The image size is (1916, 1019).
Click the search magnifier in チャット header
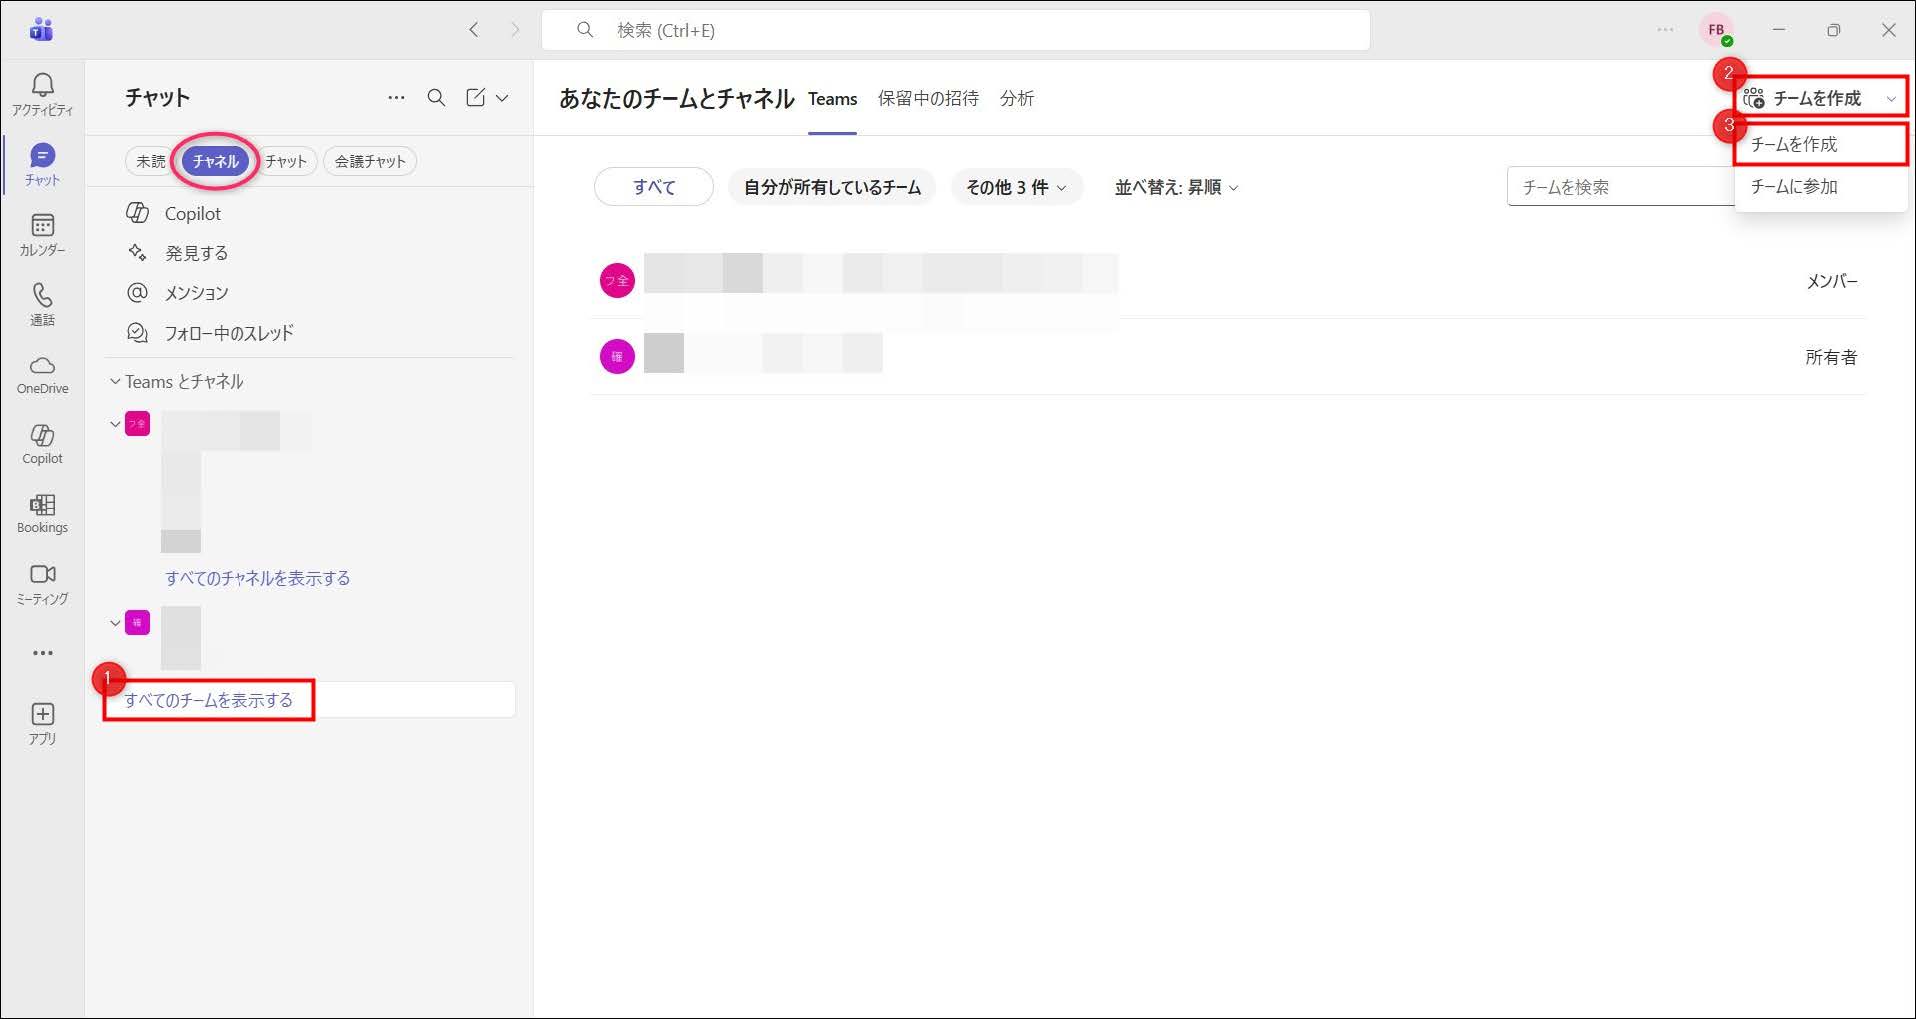pyautogui.click(x=436, y=98)
